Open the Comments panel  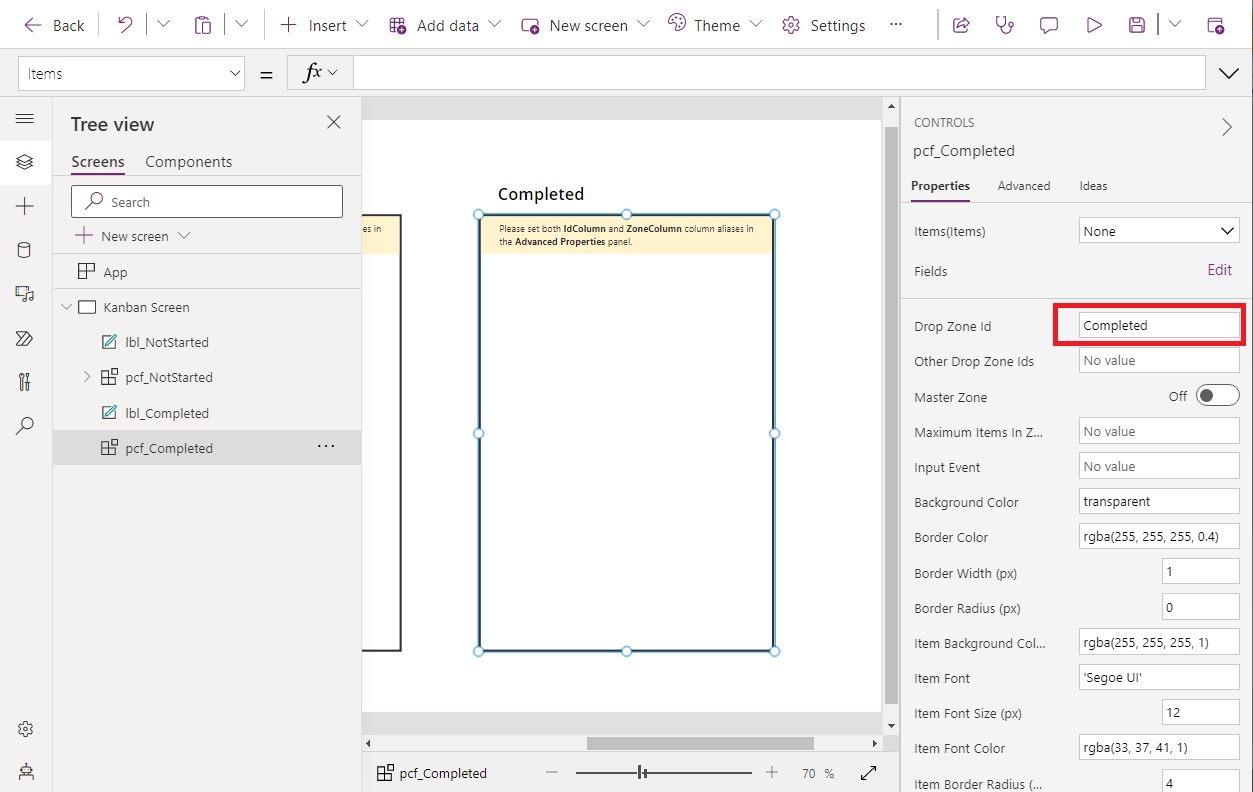(1048, 24)
